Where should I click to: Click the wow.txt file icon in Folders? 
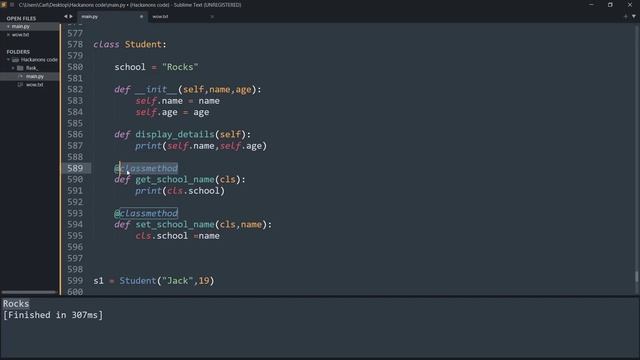(20, 84)
